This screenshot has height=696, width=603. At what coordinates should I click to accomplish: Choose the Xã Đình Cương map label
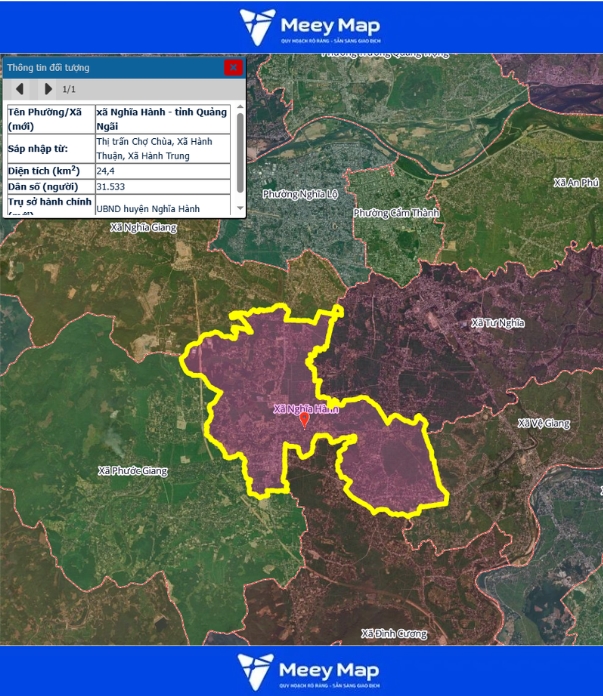(x=394, y=633)
